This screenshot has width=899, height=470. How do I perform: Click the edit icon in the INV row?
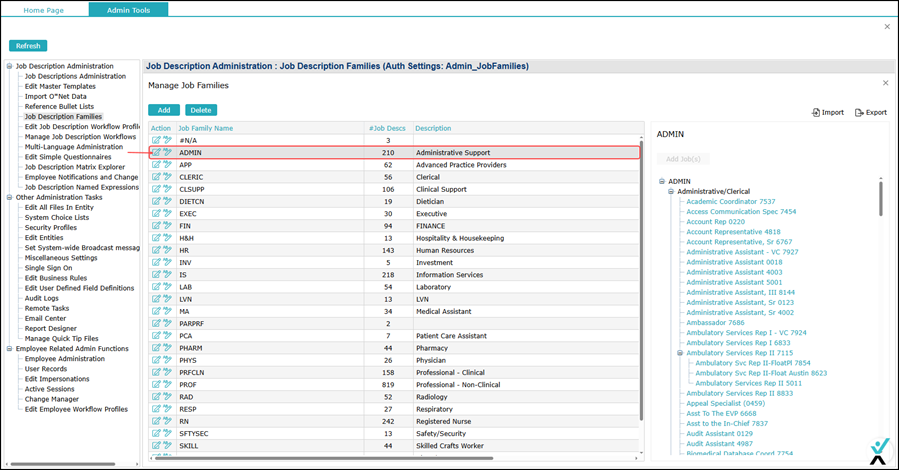click(x=156, y=262)
